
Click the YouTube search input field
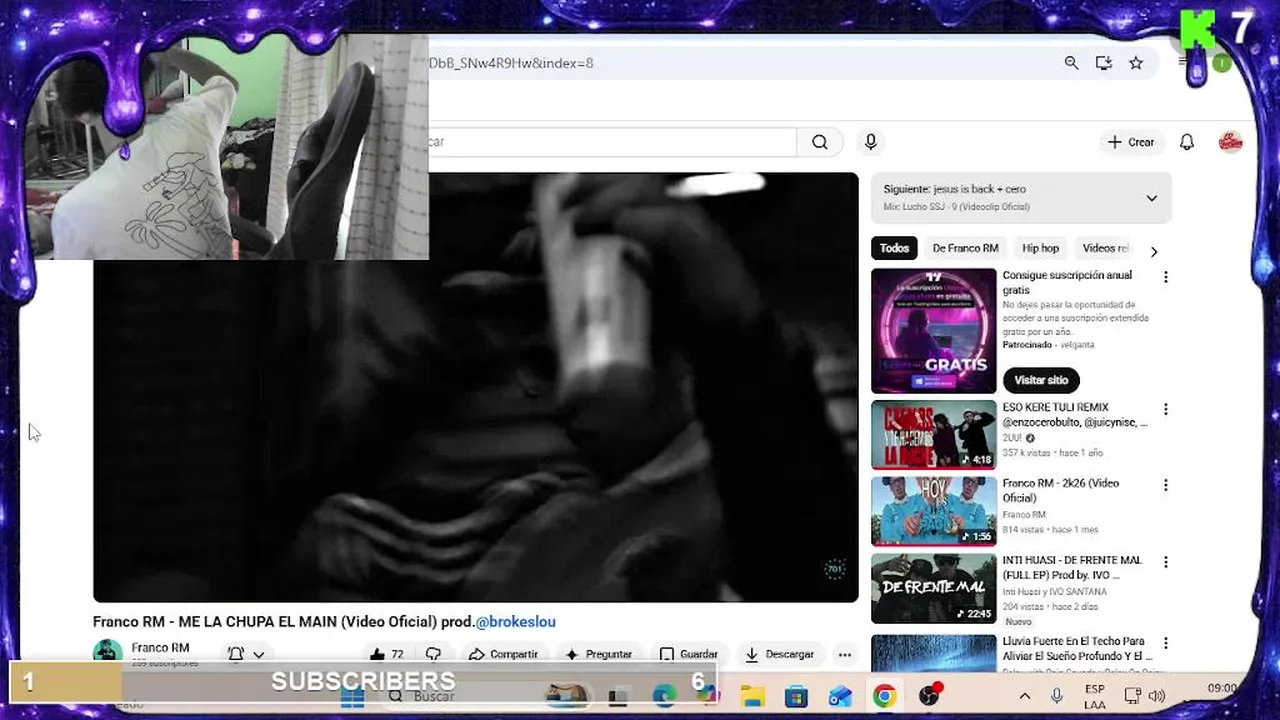(612, 142)
